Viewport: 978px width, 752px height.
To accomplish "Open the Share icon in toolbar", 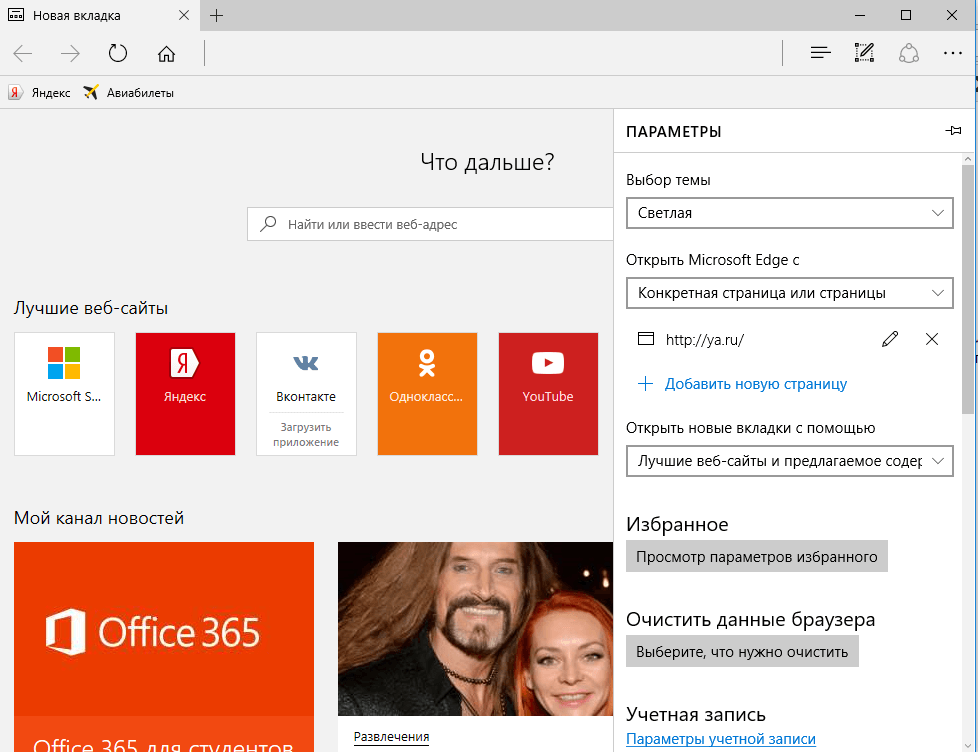I will point(908,53).
